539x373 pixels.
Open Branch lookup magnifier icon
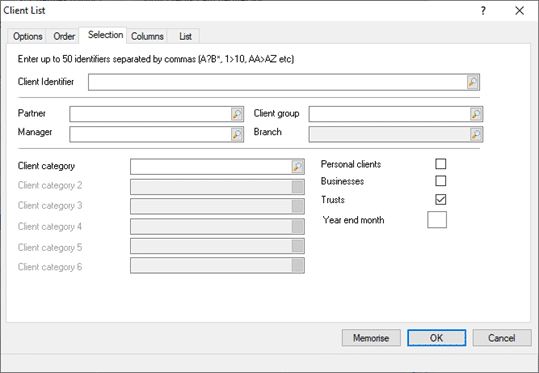click(x=476, y=134)
